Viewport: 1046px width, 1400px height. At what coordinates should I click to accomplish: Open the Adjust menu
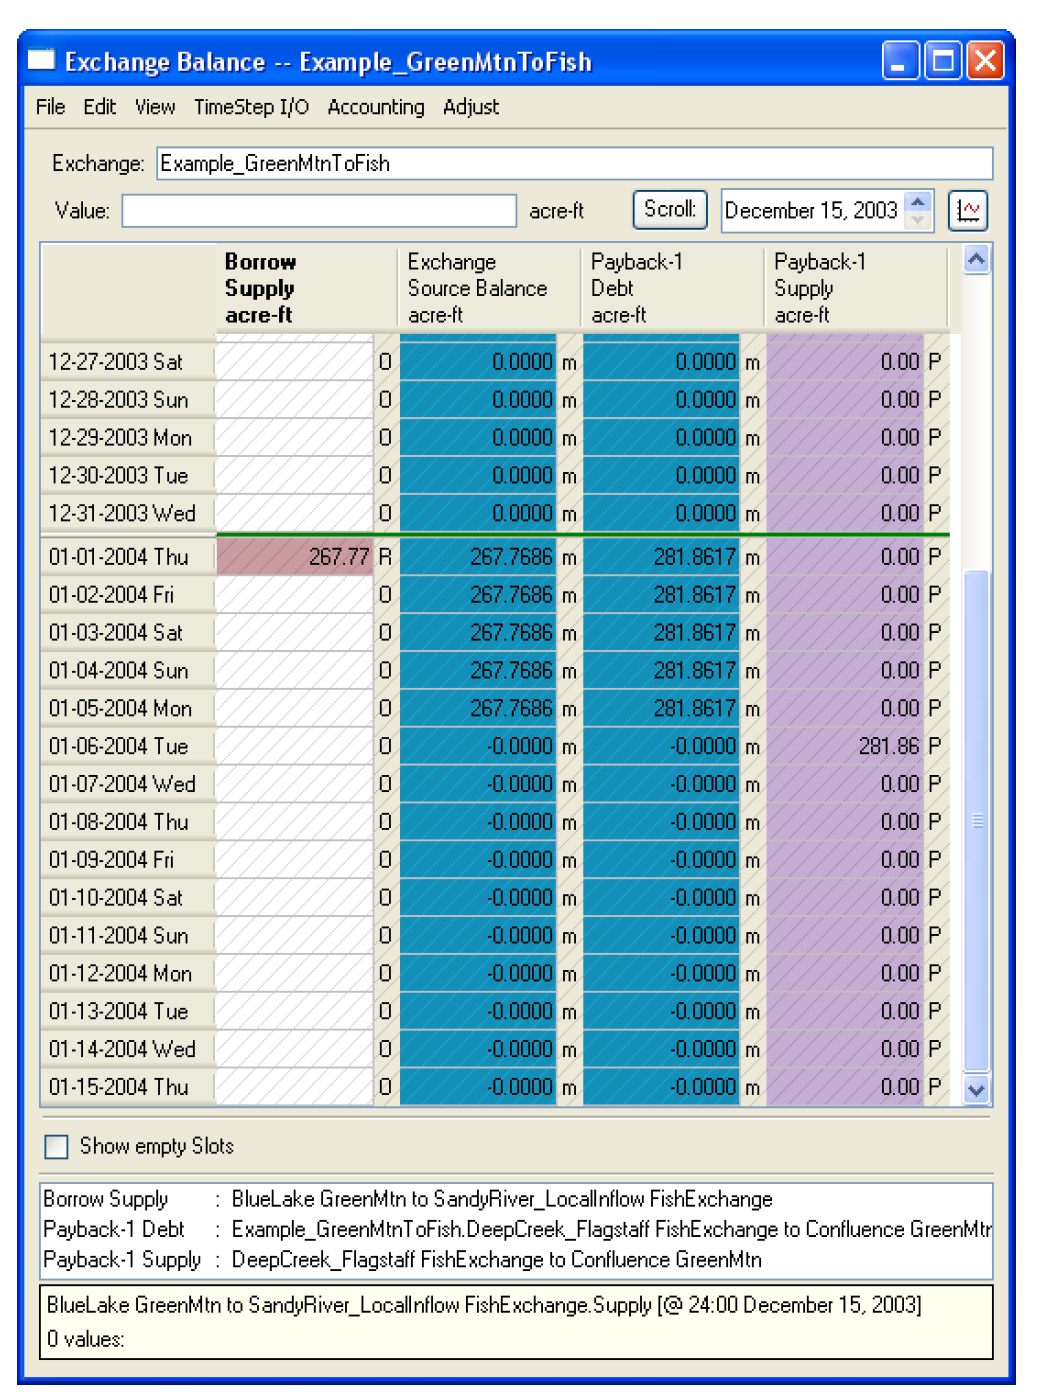[x=470, y=107]
